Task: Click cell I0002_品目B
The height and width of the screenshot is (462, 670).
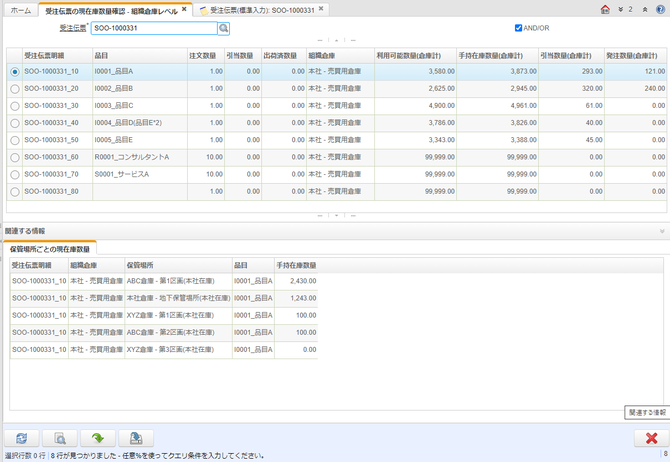Action: tap(140, 89)
